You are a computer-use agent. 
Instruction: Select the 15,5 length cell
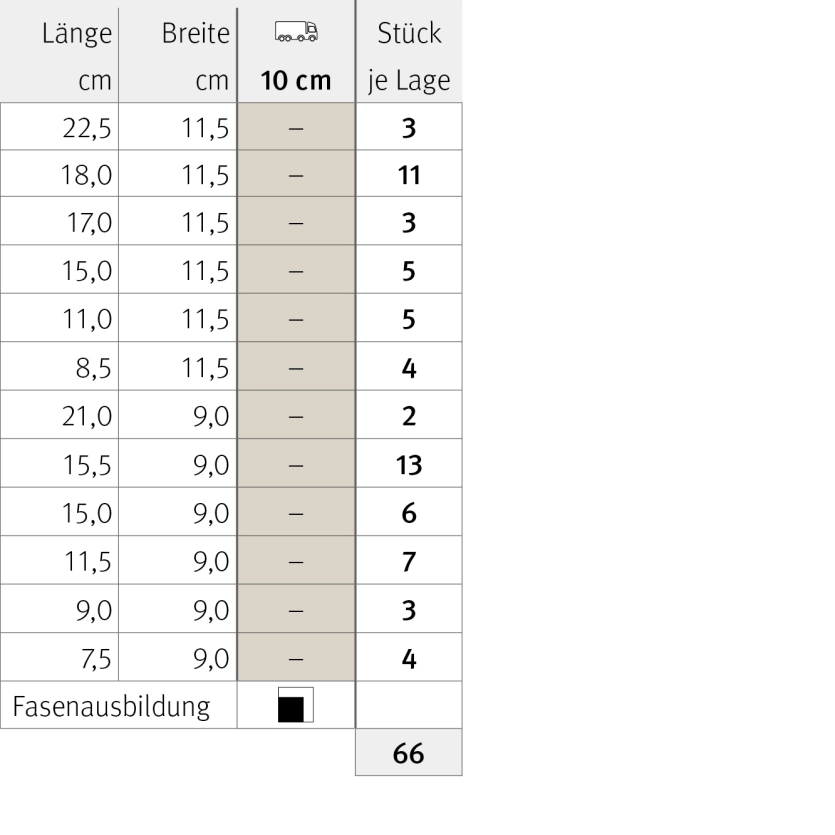[x=59, y=463]
